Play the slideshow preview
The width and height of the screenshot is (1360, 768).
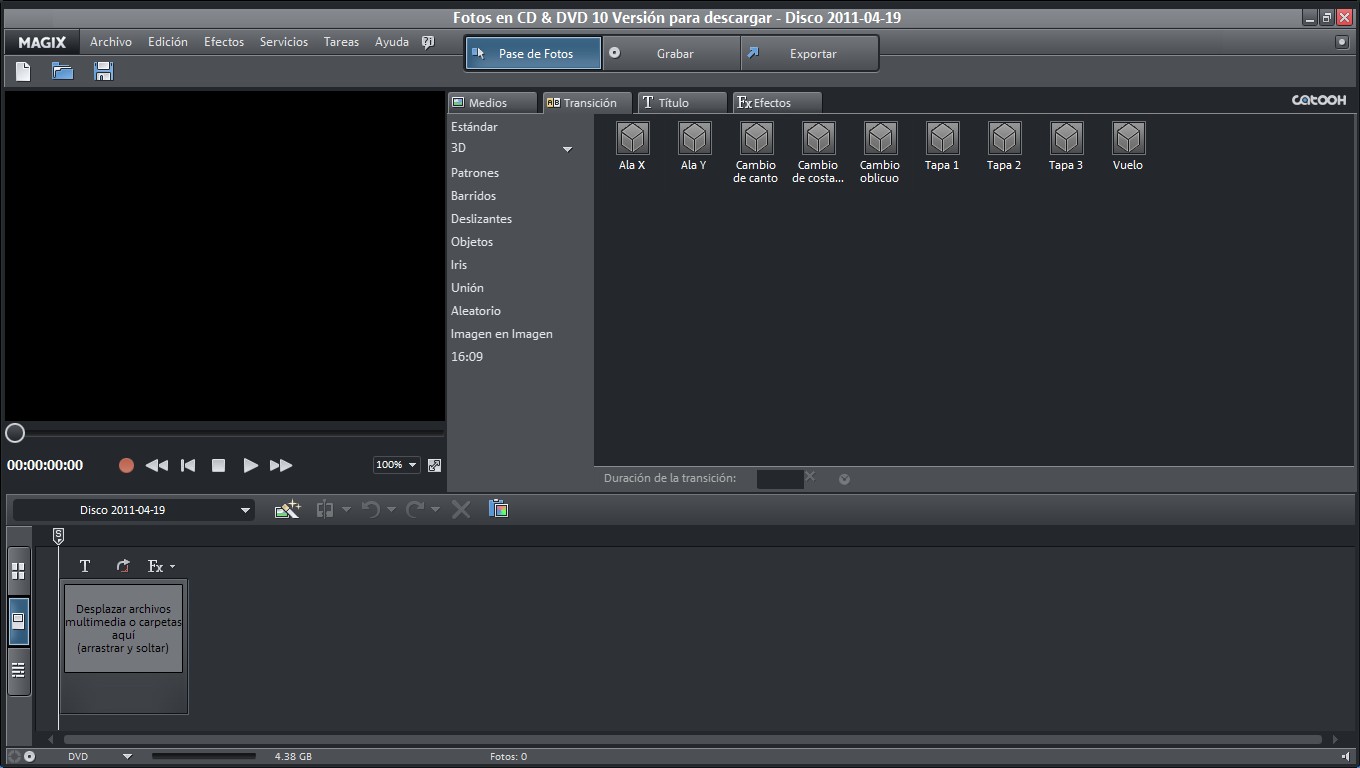coord(250,465)
